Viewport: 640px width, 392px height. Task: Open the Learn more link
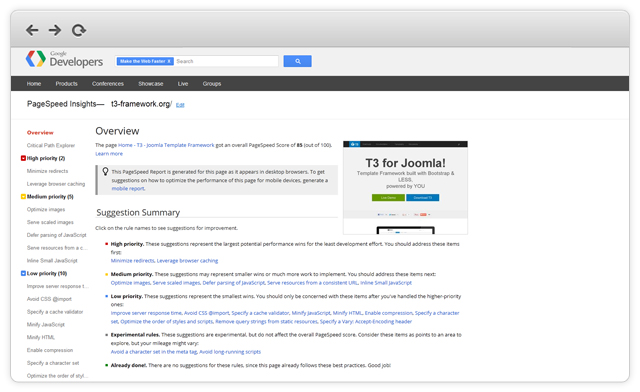109,154
